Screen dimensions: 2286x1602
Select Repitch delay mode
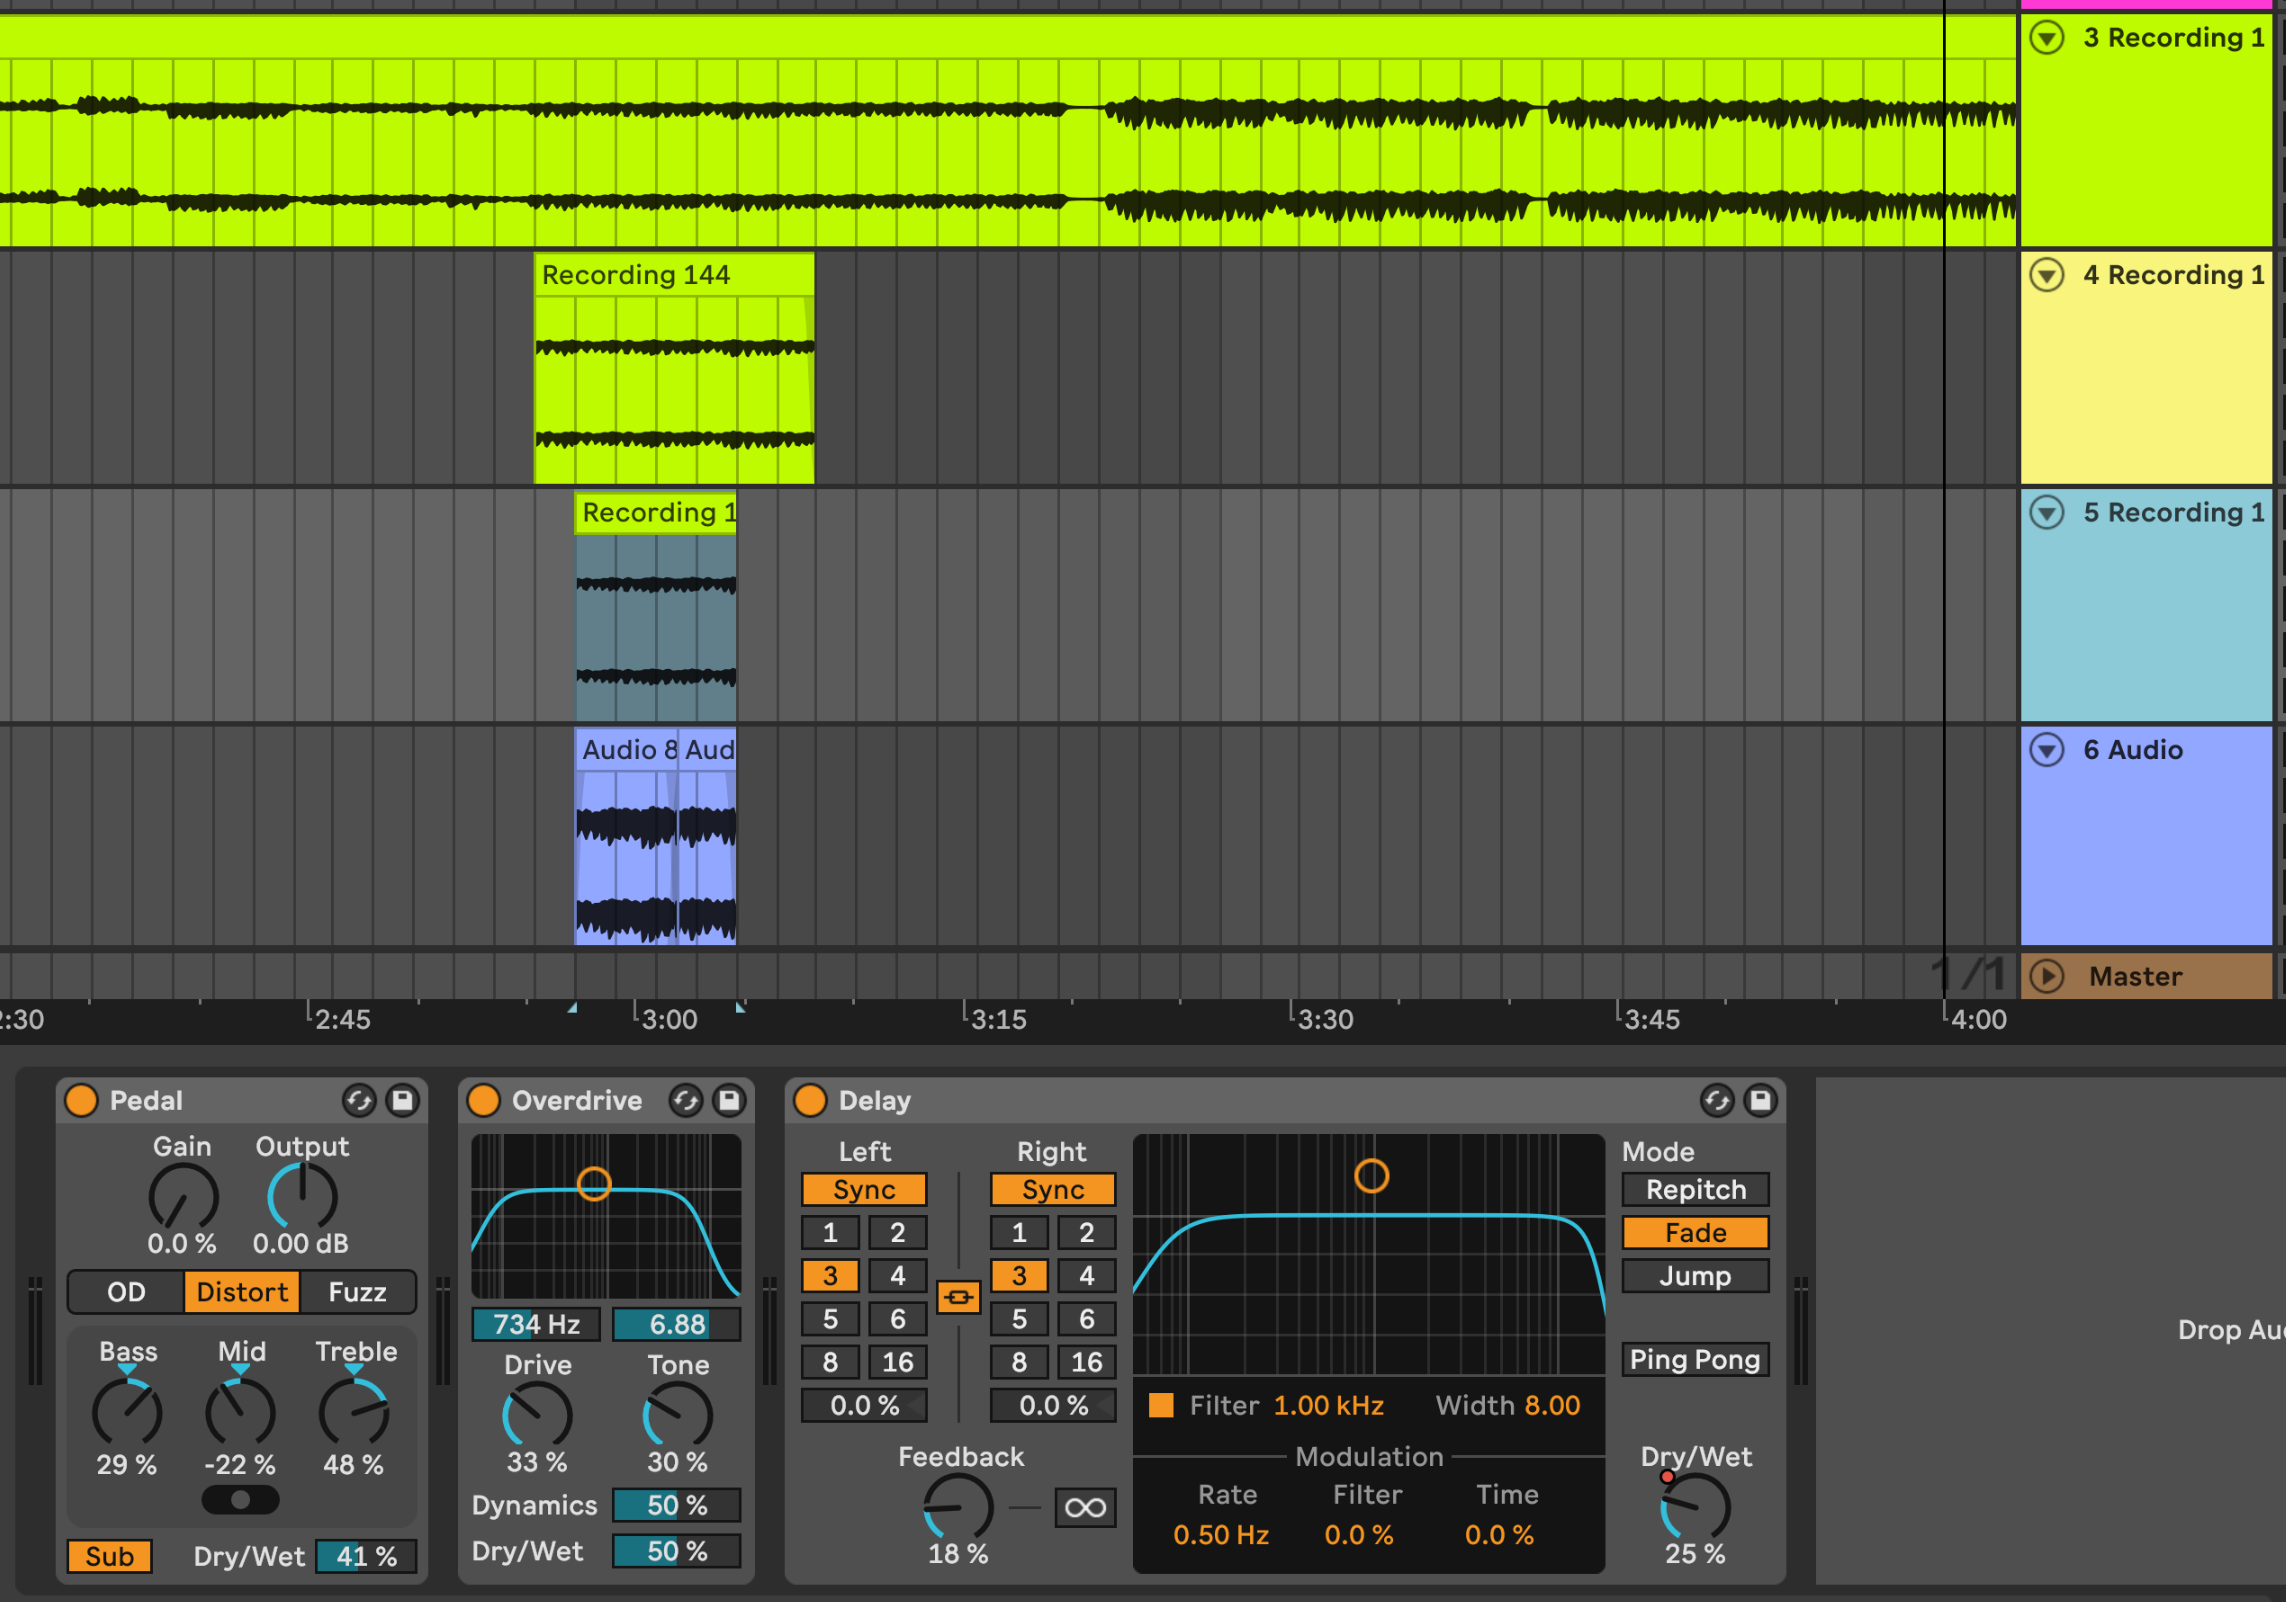pos(1696,1189)
